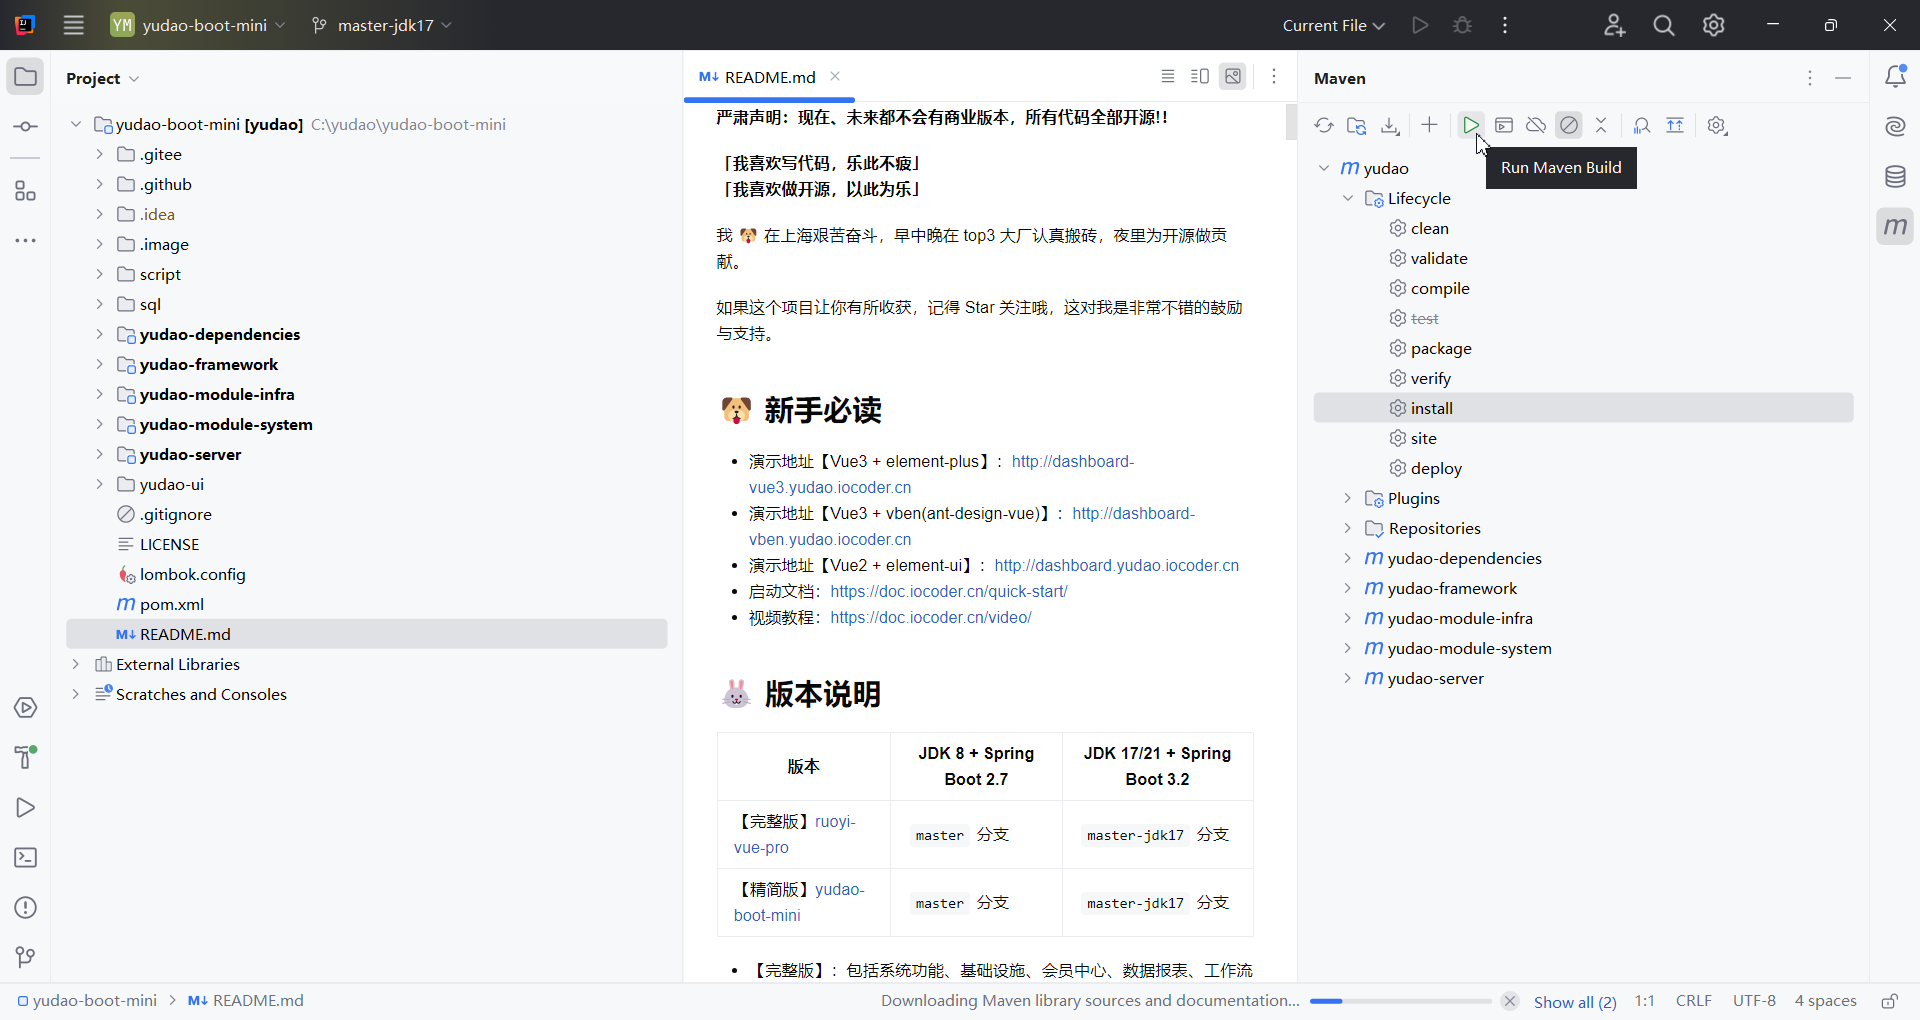1920x1020 pixels.
Task: Click editor vertical scrollbar thumb
Action: [1291, 121]
